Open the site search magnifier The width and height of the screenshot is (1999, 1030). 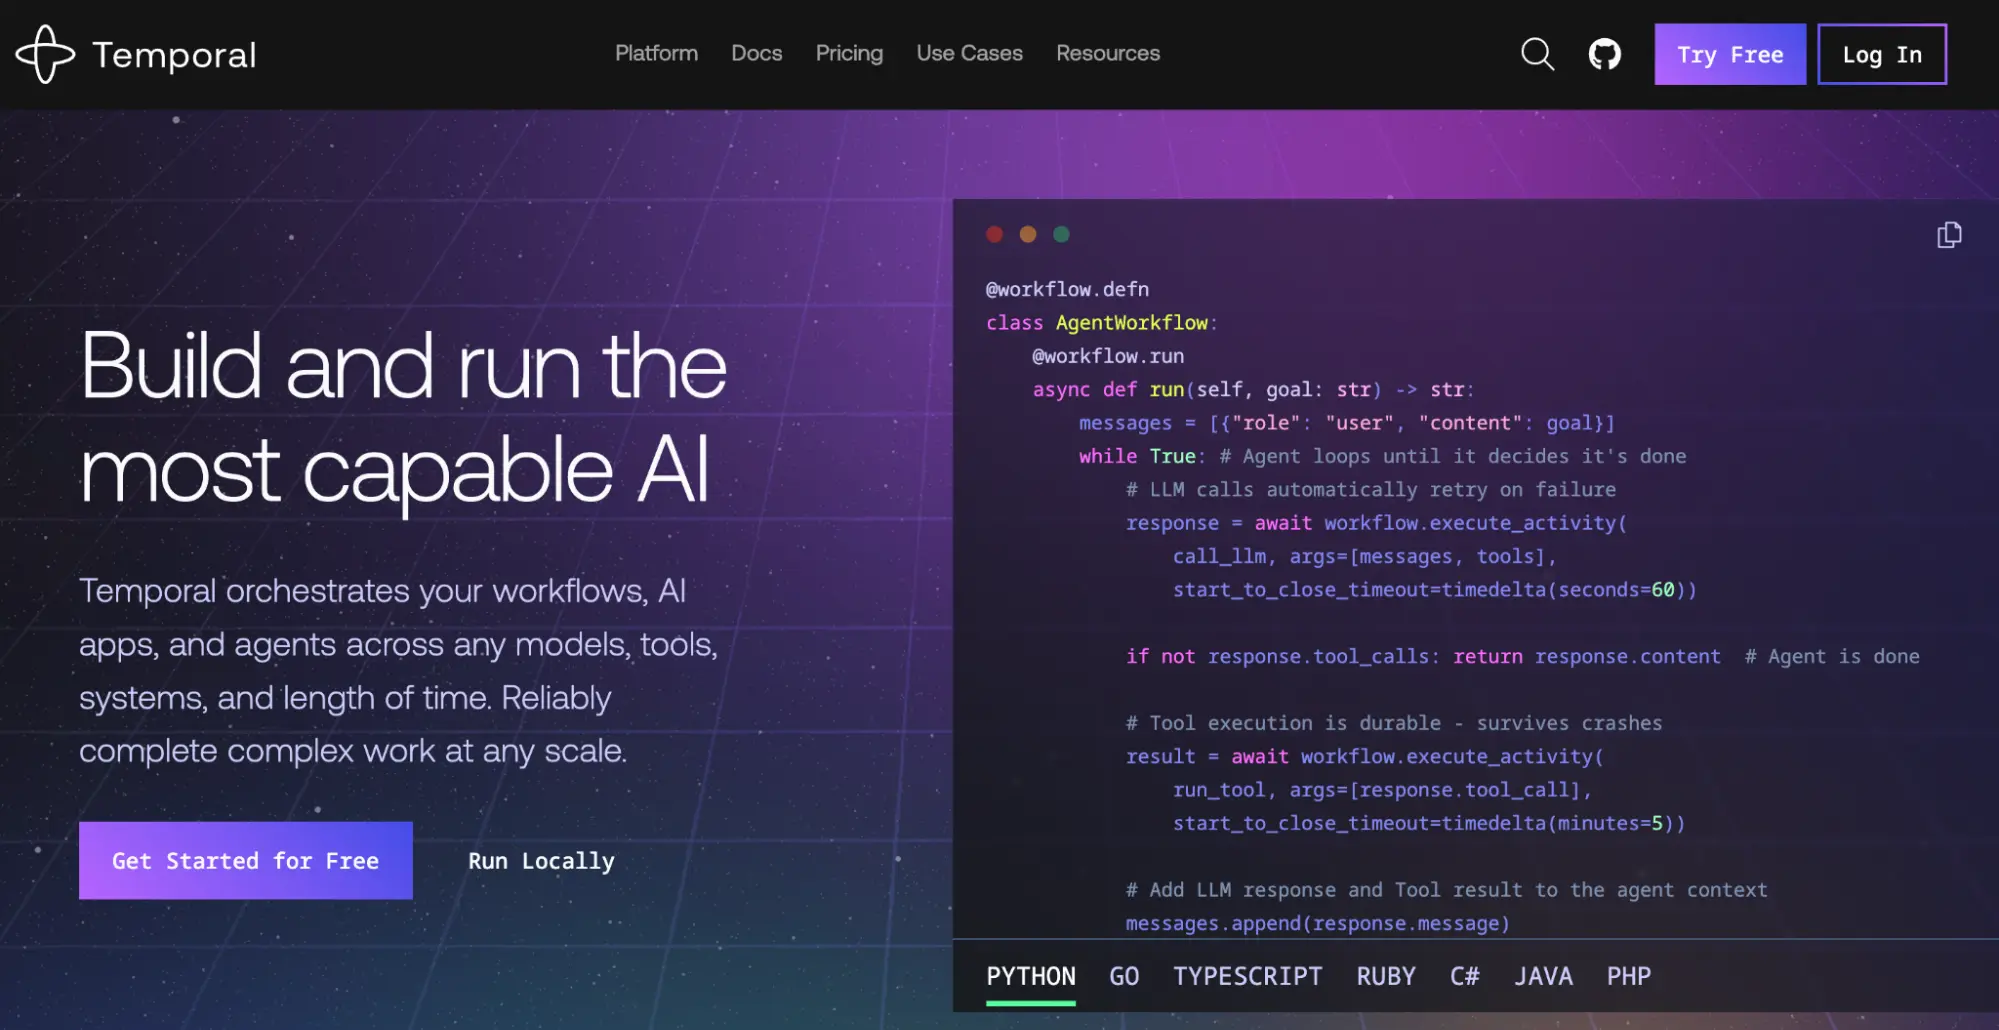(x=1537, y=54)
